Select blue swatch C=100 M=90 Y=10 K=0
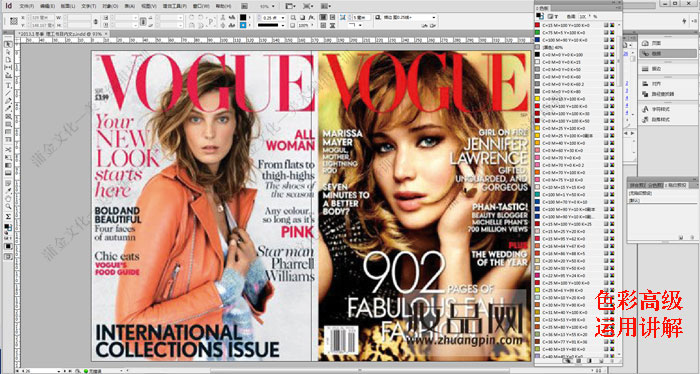Image resolution: width=700 pixels, height=374 pixels. (575, 40)
